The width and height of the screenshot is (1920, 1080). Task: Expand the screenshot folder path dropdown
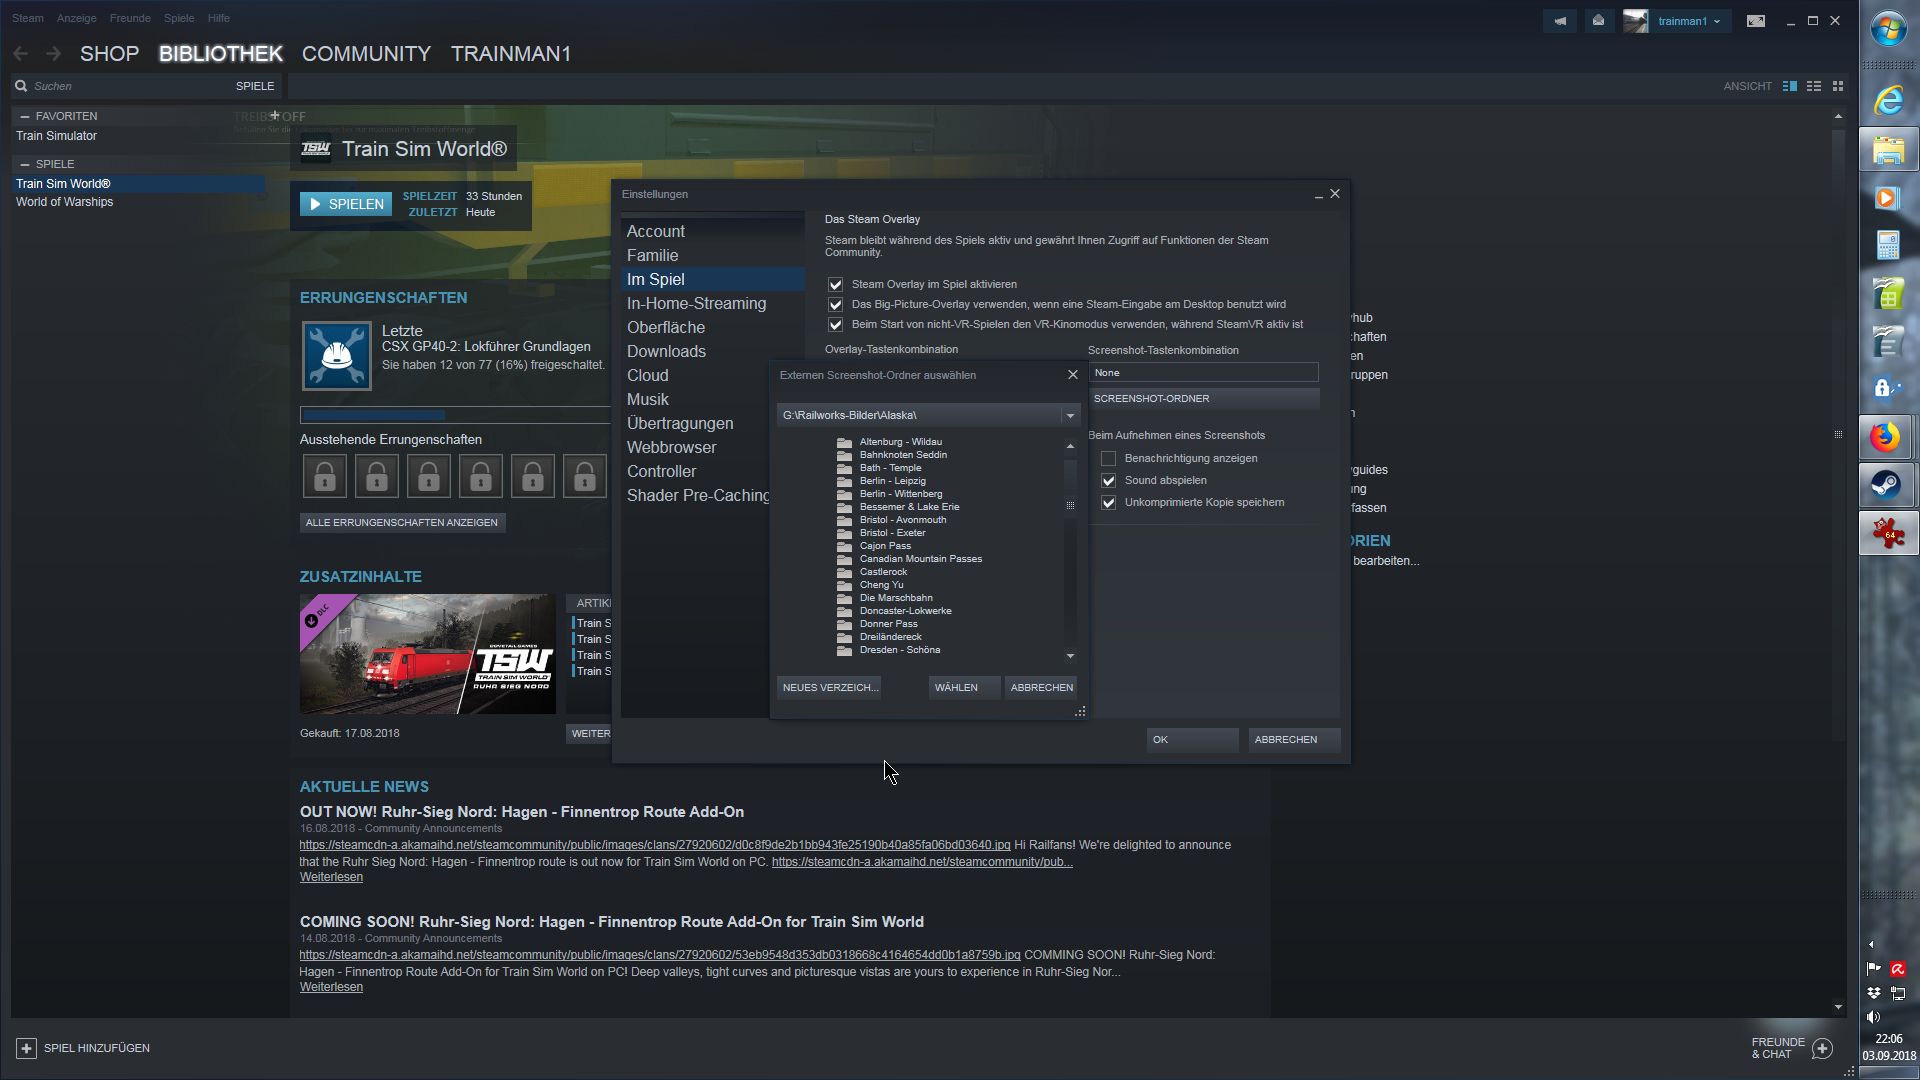[x=1070, y=415]
